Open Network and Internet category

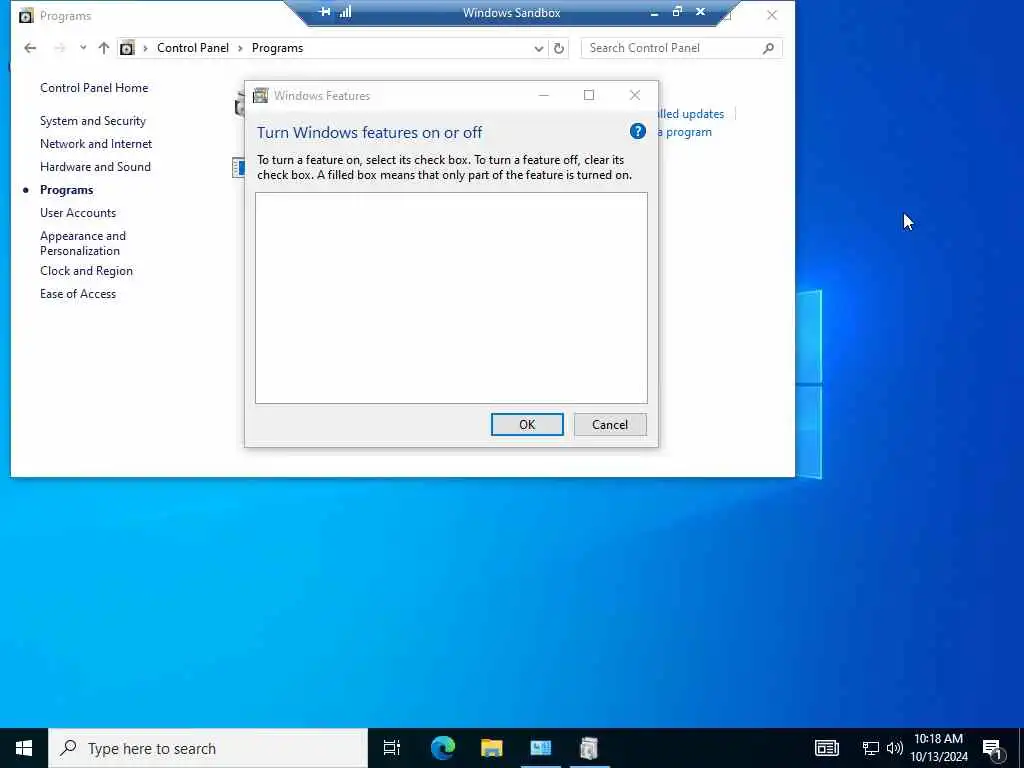[96, 144]
